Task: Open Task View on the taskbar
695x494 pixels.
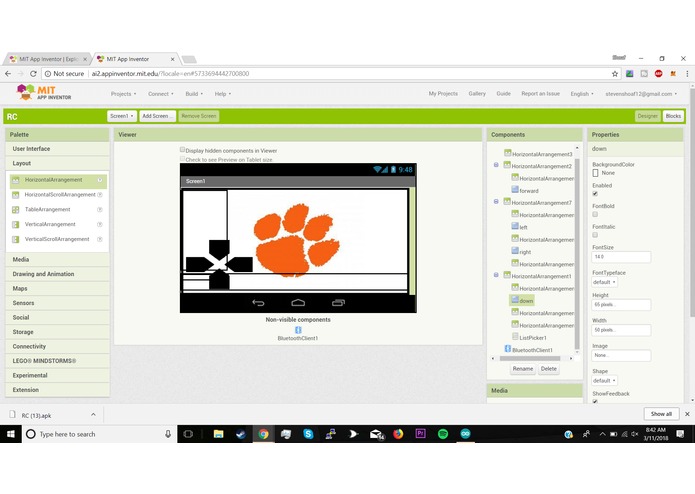Action: point(188,434)
